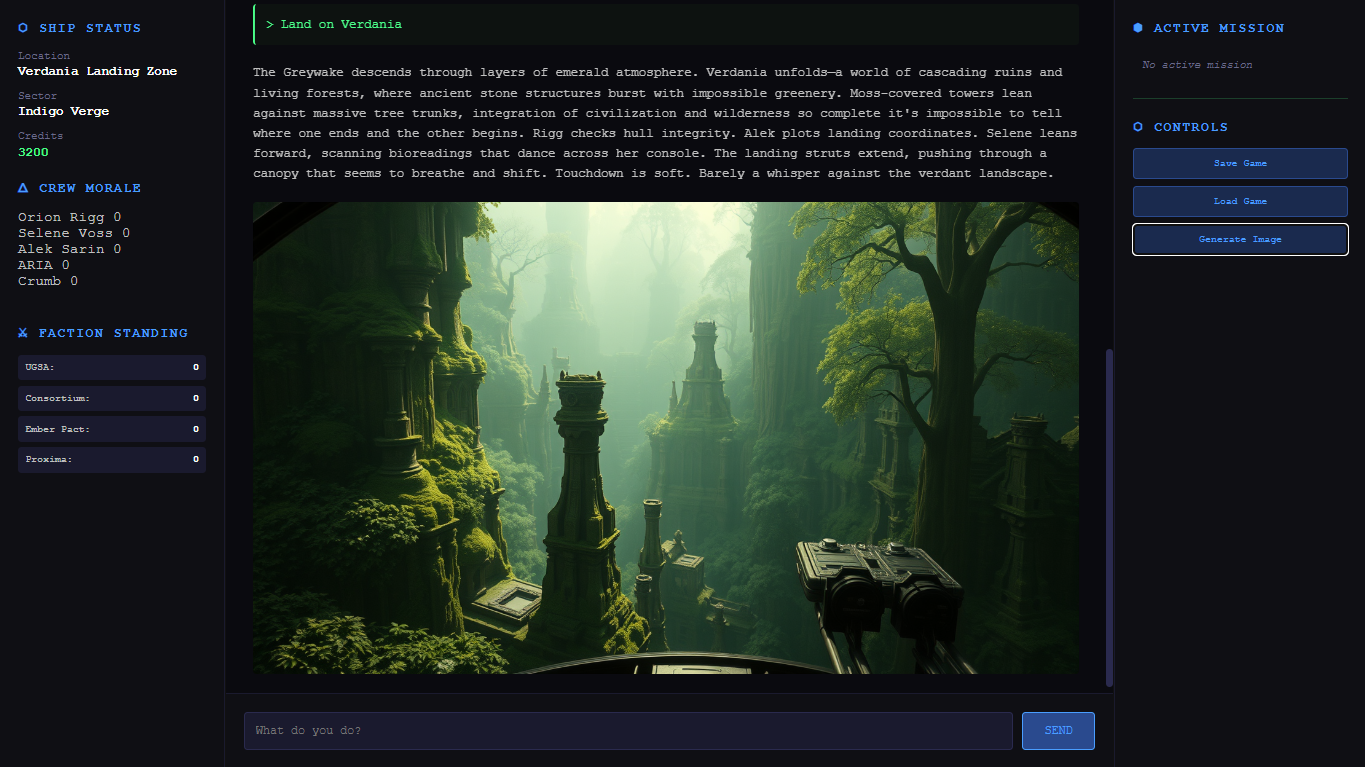
Task: Click the Controls section icon
Action: click(x=1138, y=127)
